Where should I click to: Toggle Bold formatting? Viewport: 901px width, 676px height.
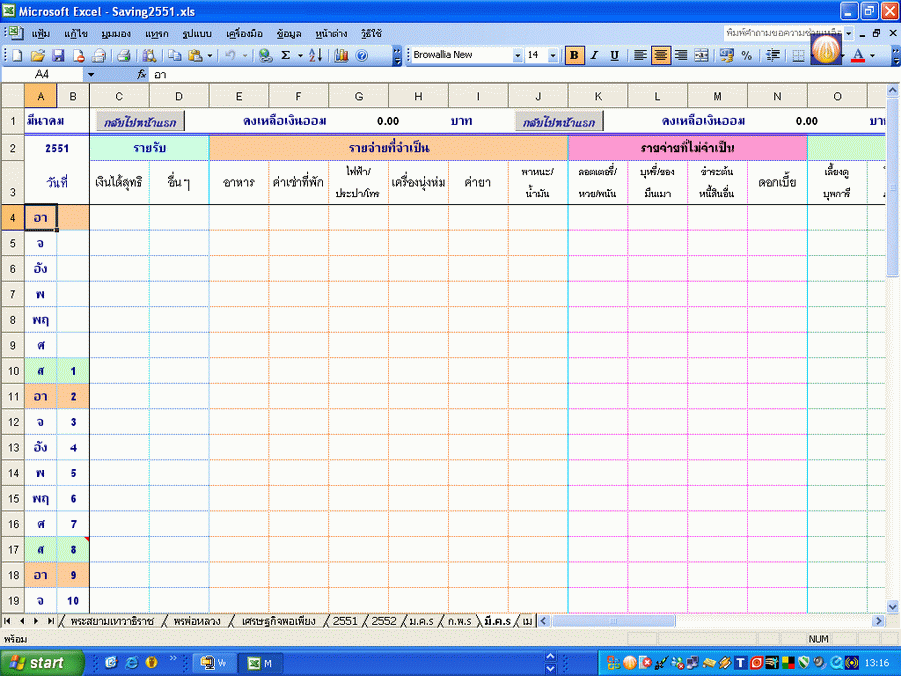(574, 56)
